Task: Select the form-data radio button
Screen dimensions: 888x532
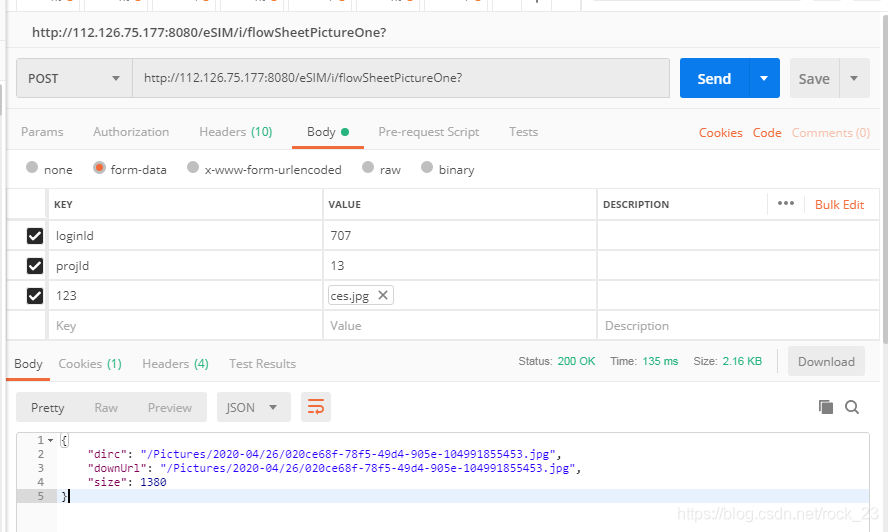Action: click(x=99, y=168)
